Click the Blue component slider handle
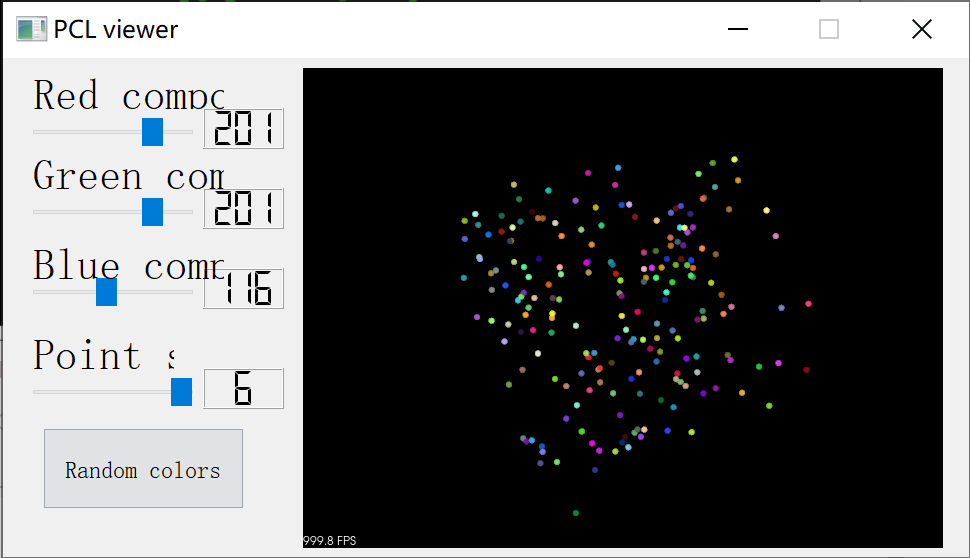970x558 pixels. pos(106,292)
